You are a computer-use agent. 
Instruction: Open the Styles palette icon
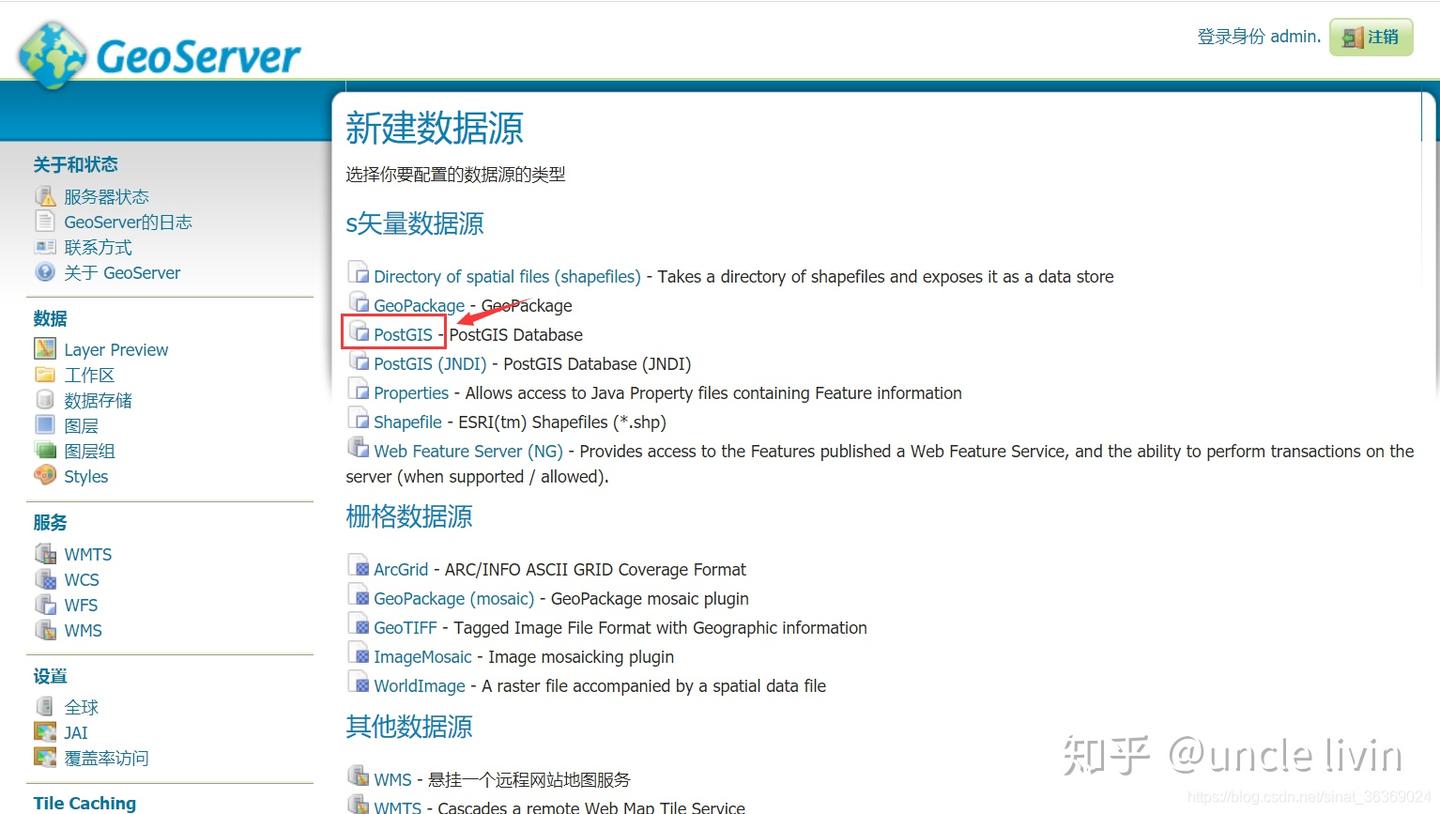pyautogui.click(x=45, y=476)
